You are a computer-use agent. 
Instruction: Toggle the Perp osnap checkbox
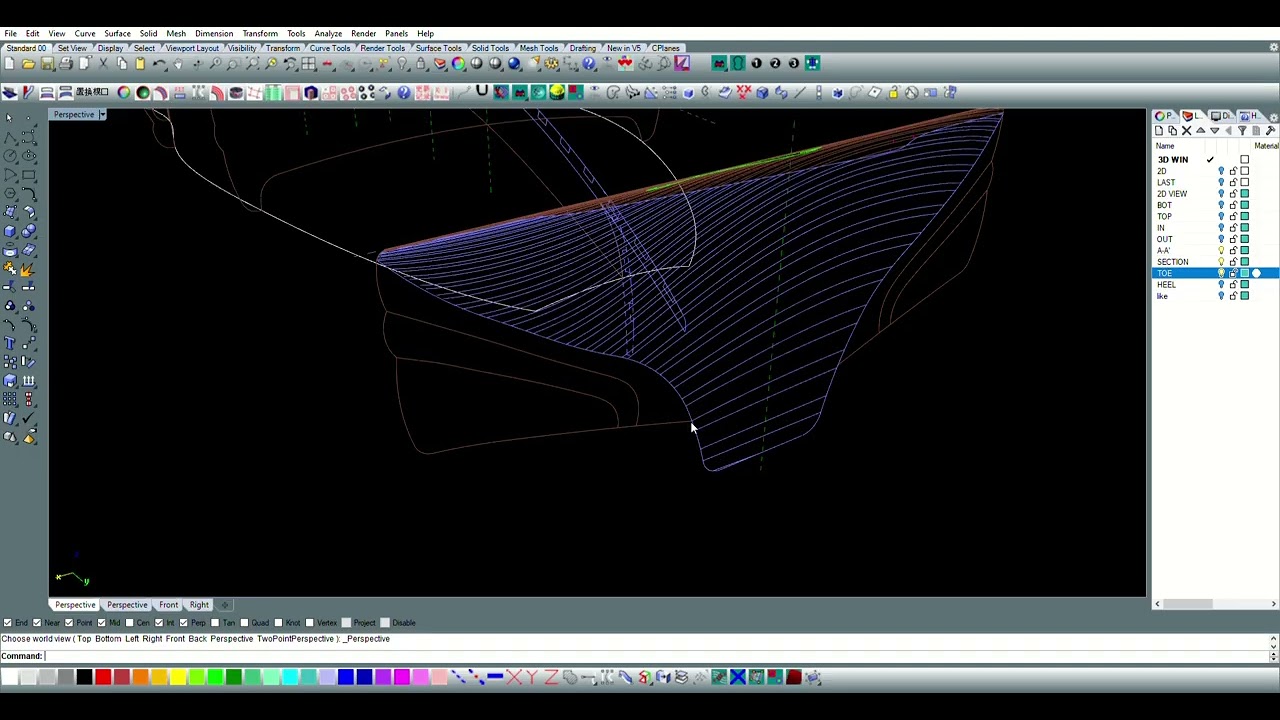click(x=183, y=623)
